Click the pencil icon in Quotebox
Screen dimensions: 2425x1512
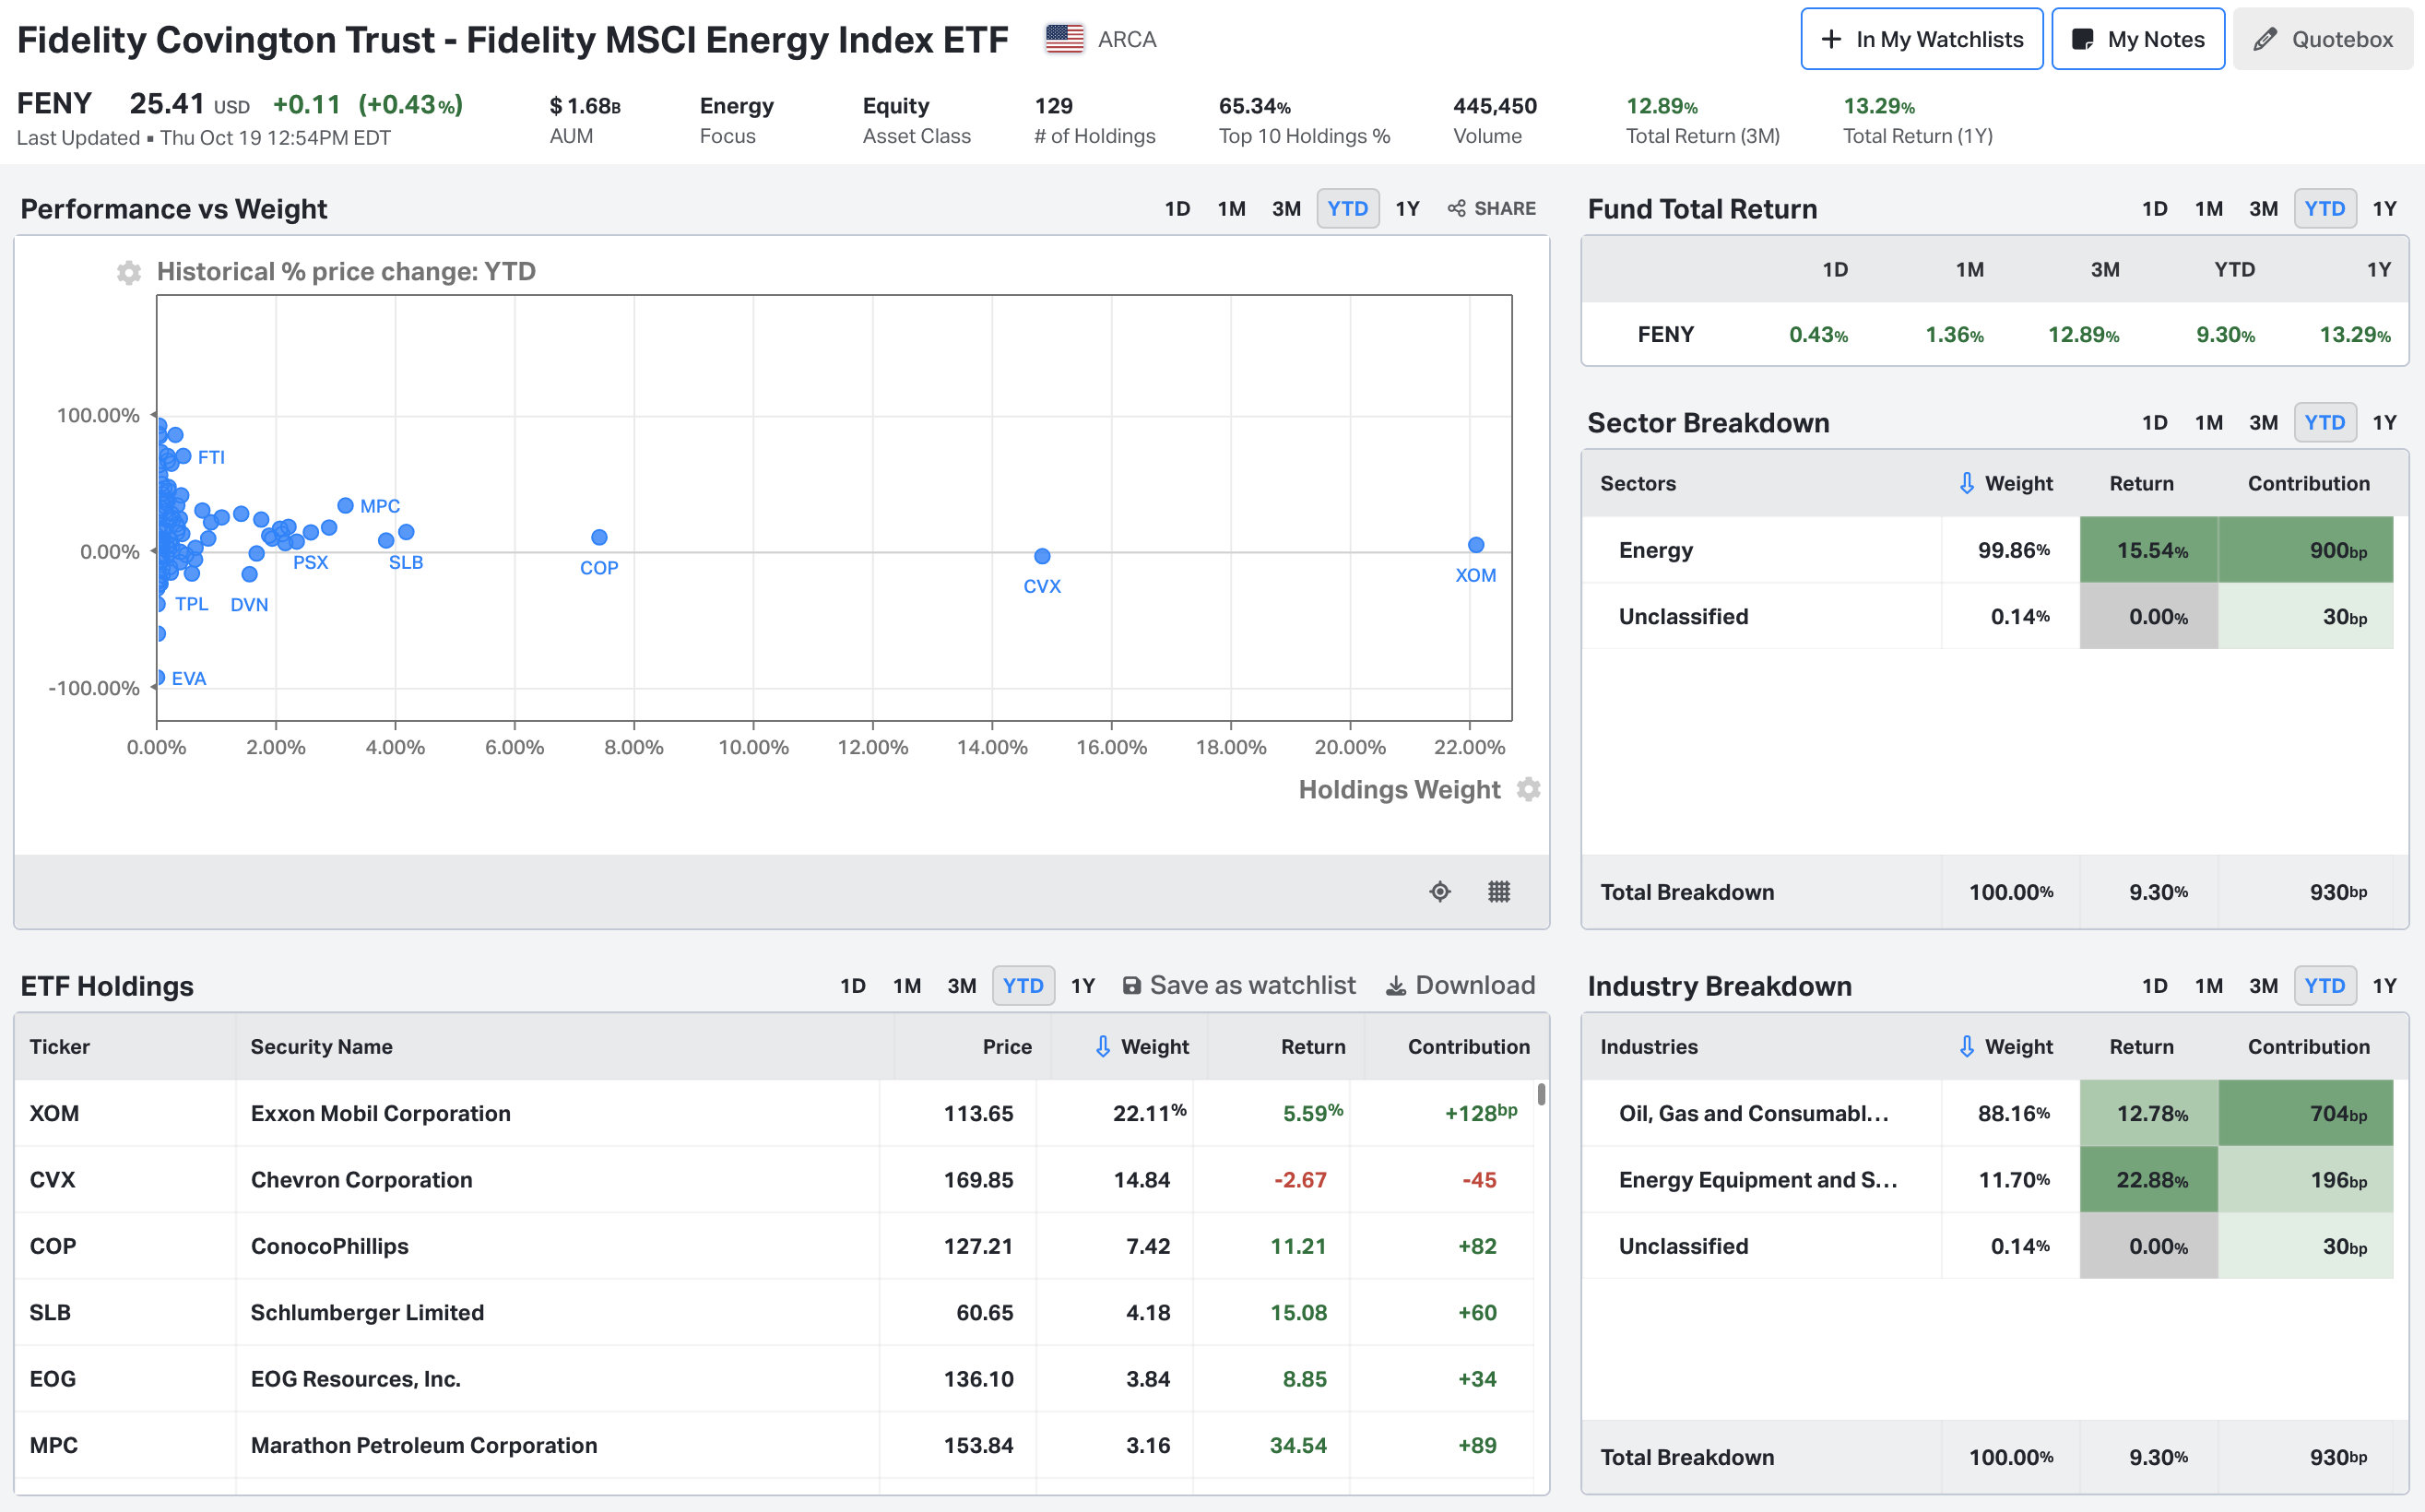tap(2265, 39)
